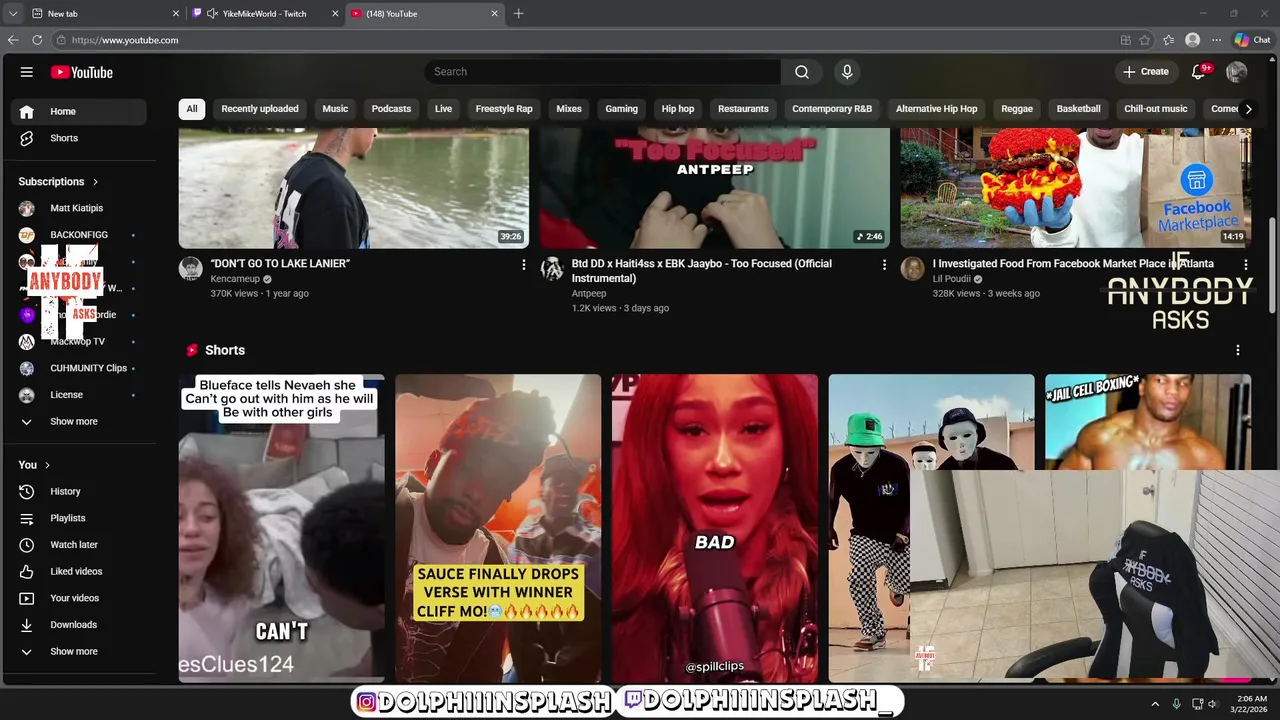Viewport: 1280px width, 720px height.
Task: Select the Podcasts filter chip
Action: tap(391, 109)
